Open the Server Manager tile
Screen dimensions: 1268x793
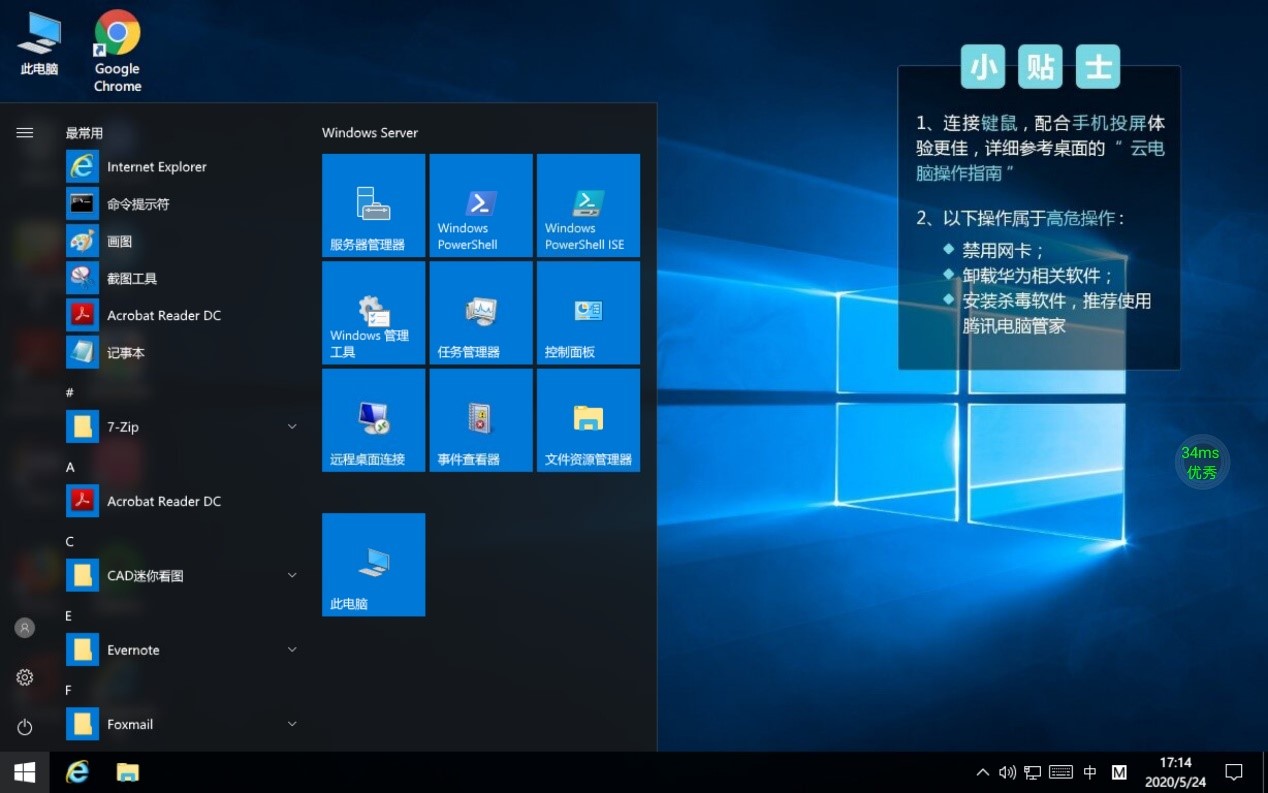pyautogui.click(x=373, y=205)
